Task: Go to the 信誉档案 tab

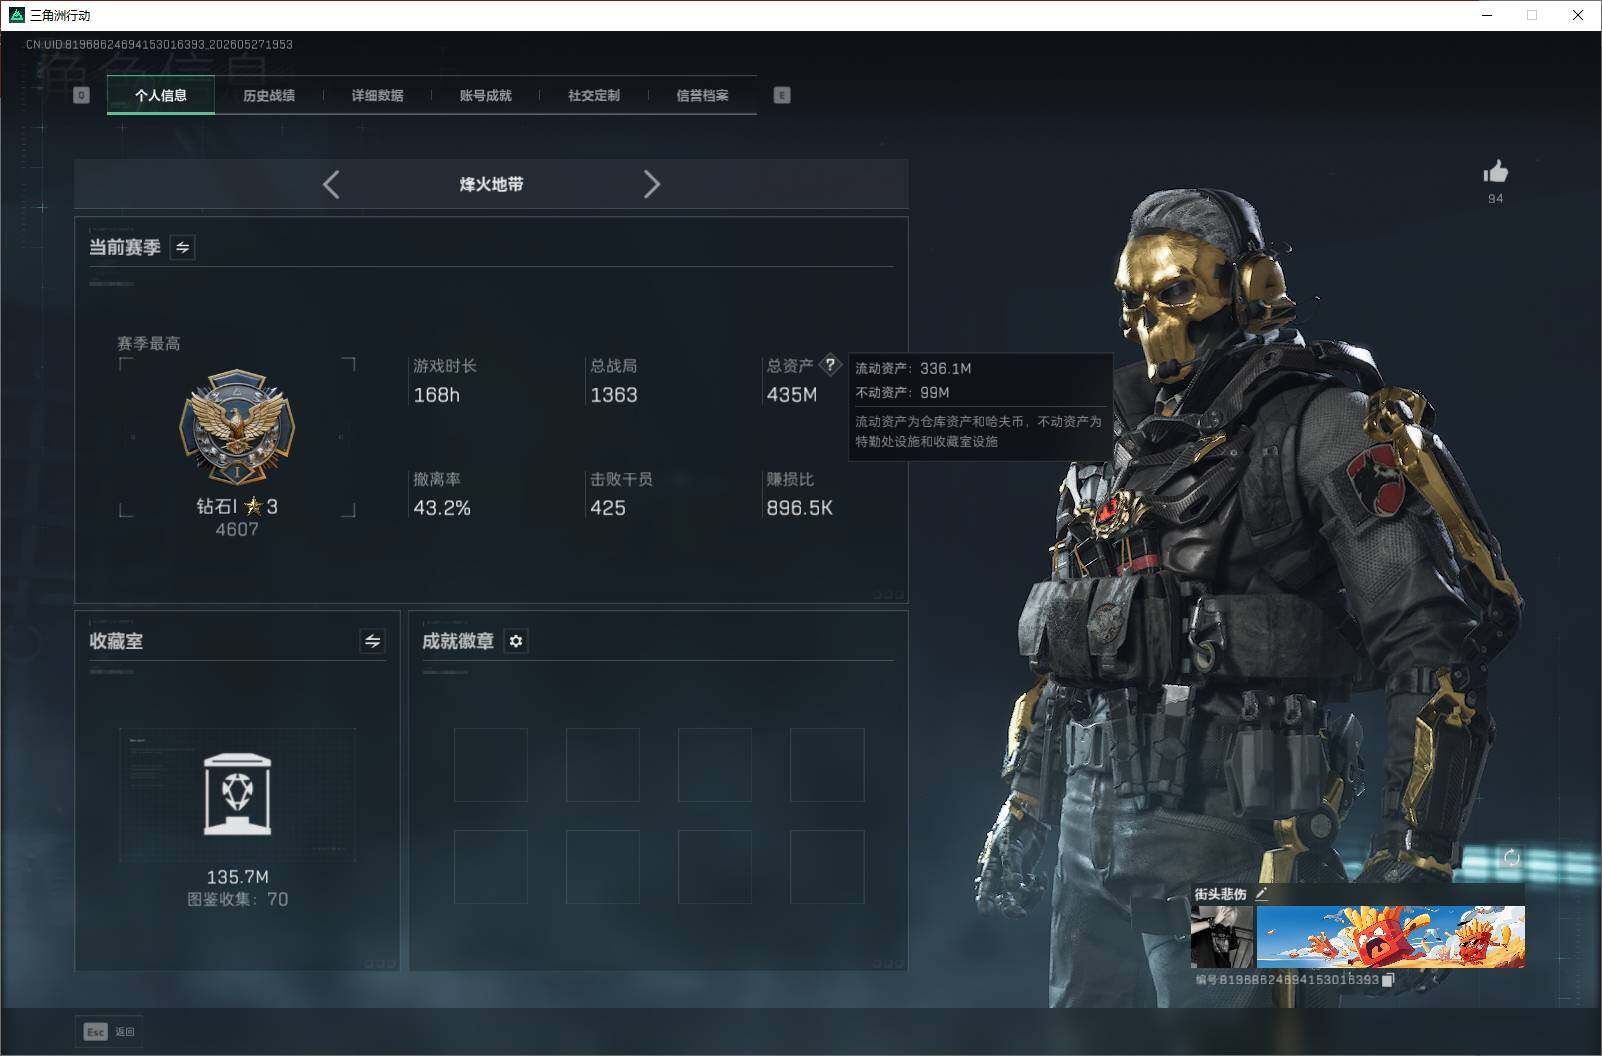Action: (x=702, y=95)
